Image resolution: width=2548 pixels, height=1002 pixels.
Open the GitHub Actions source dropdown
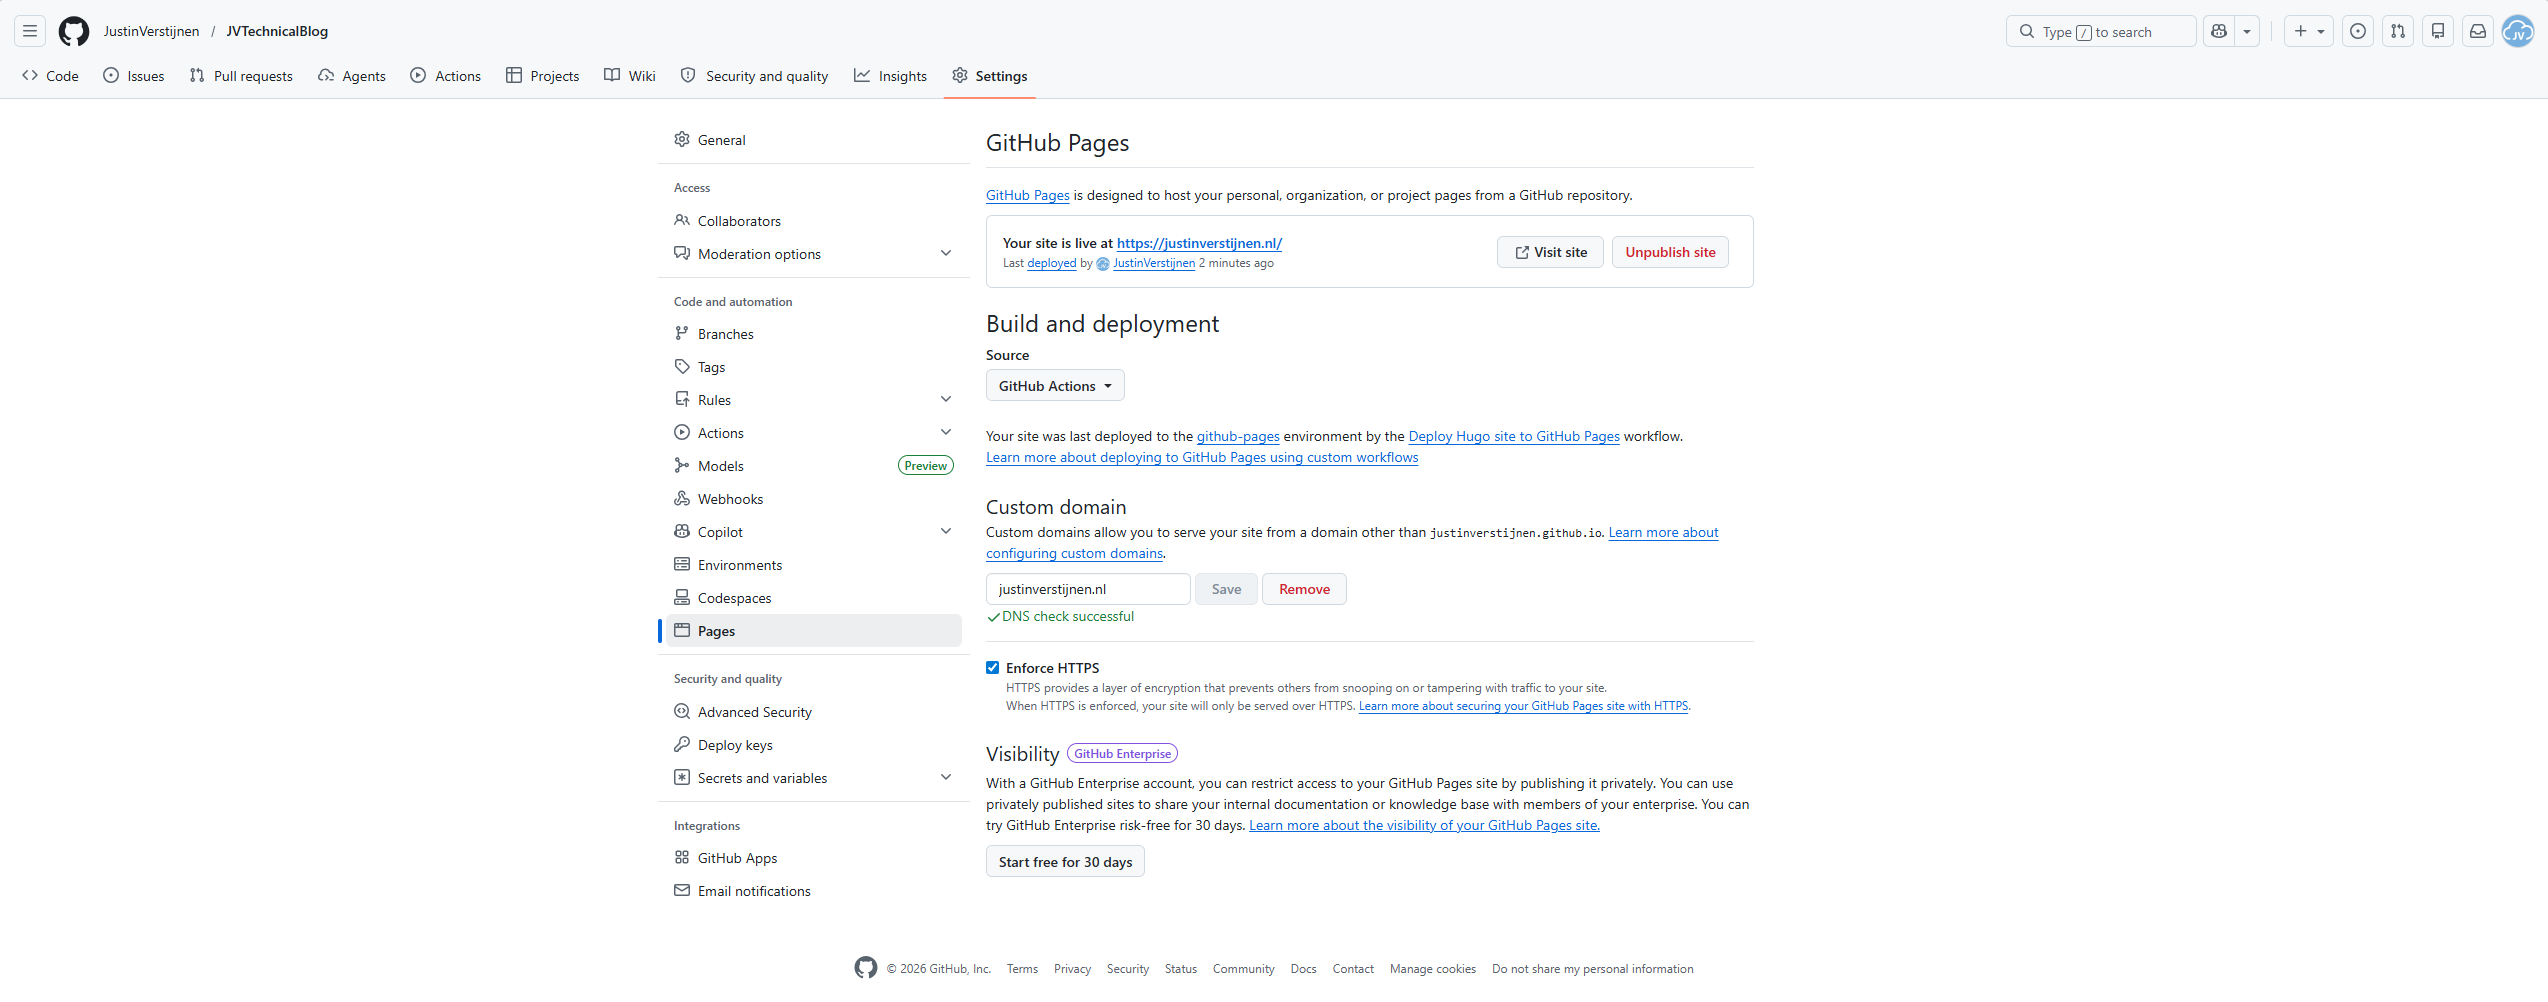point(1055,386)
